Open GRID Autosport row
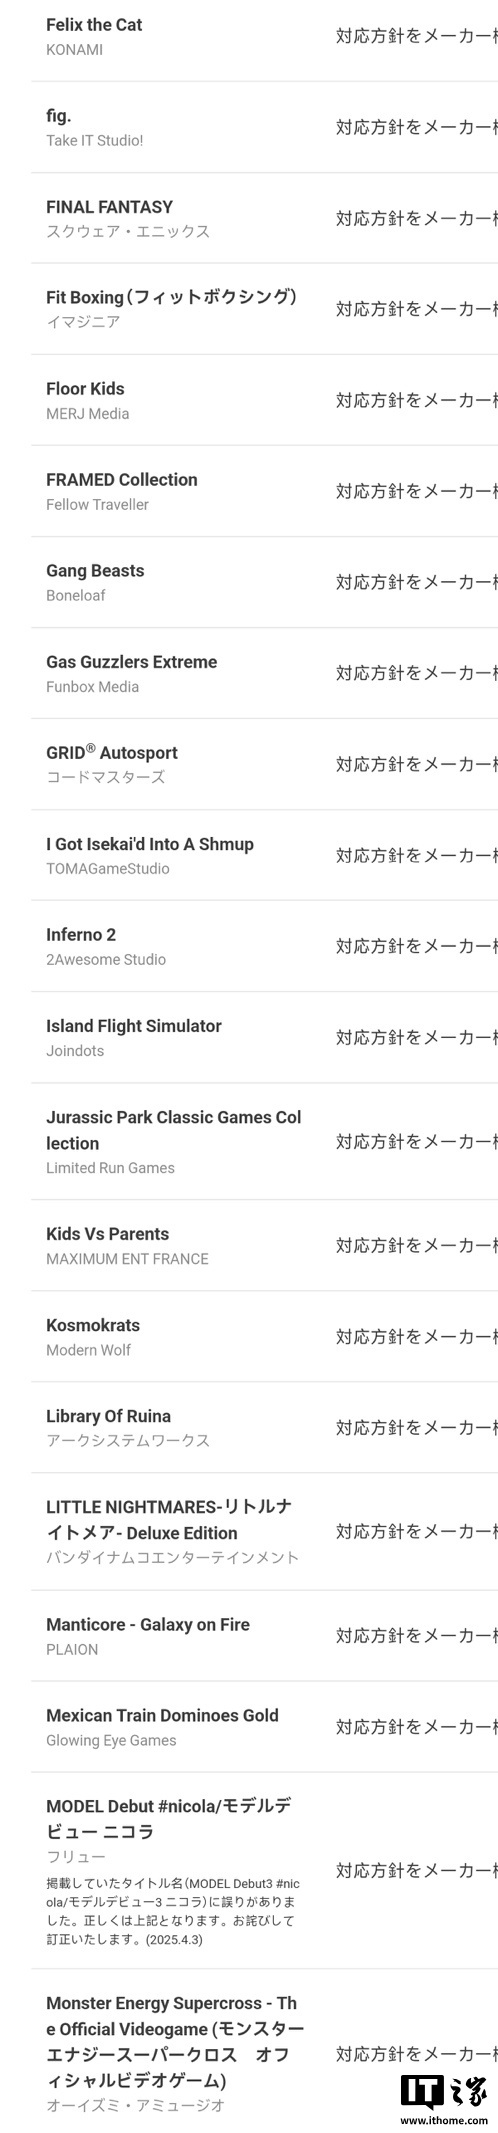 click(264, 764)
